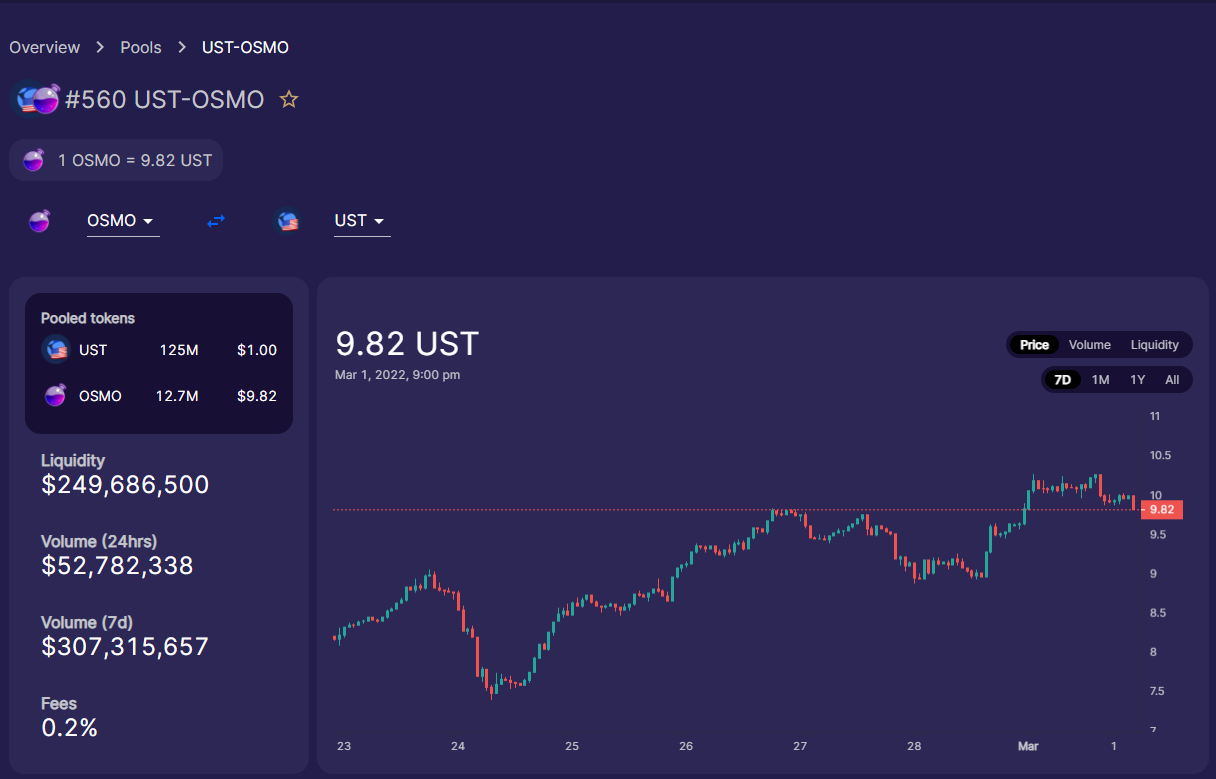Go to Overview breadcrumb
The image size is (1216, 779).
point(45,47)
